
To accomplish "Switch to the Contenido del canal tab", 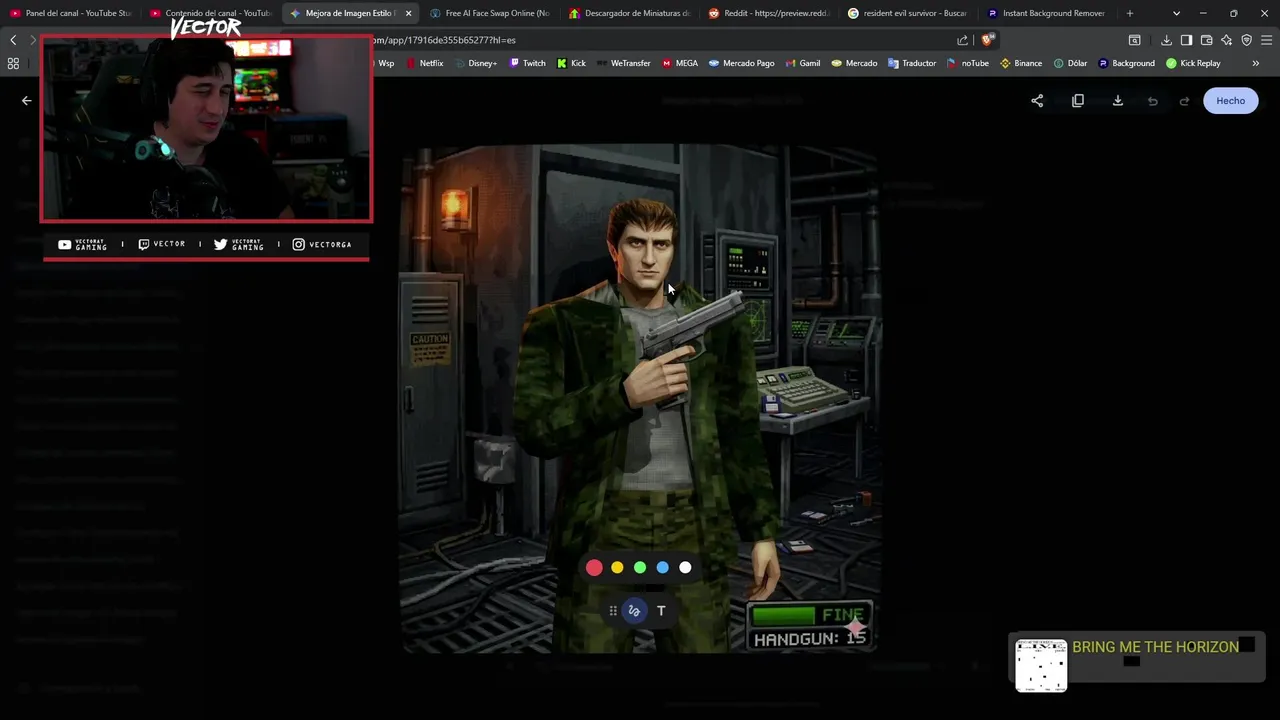I will pyautogui.click(x=210, y=13).
